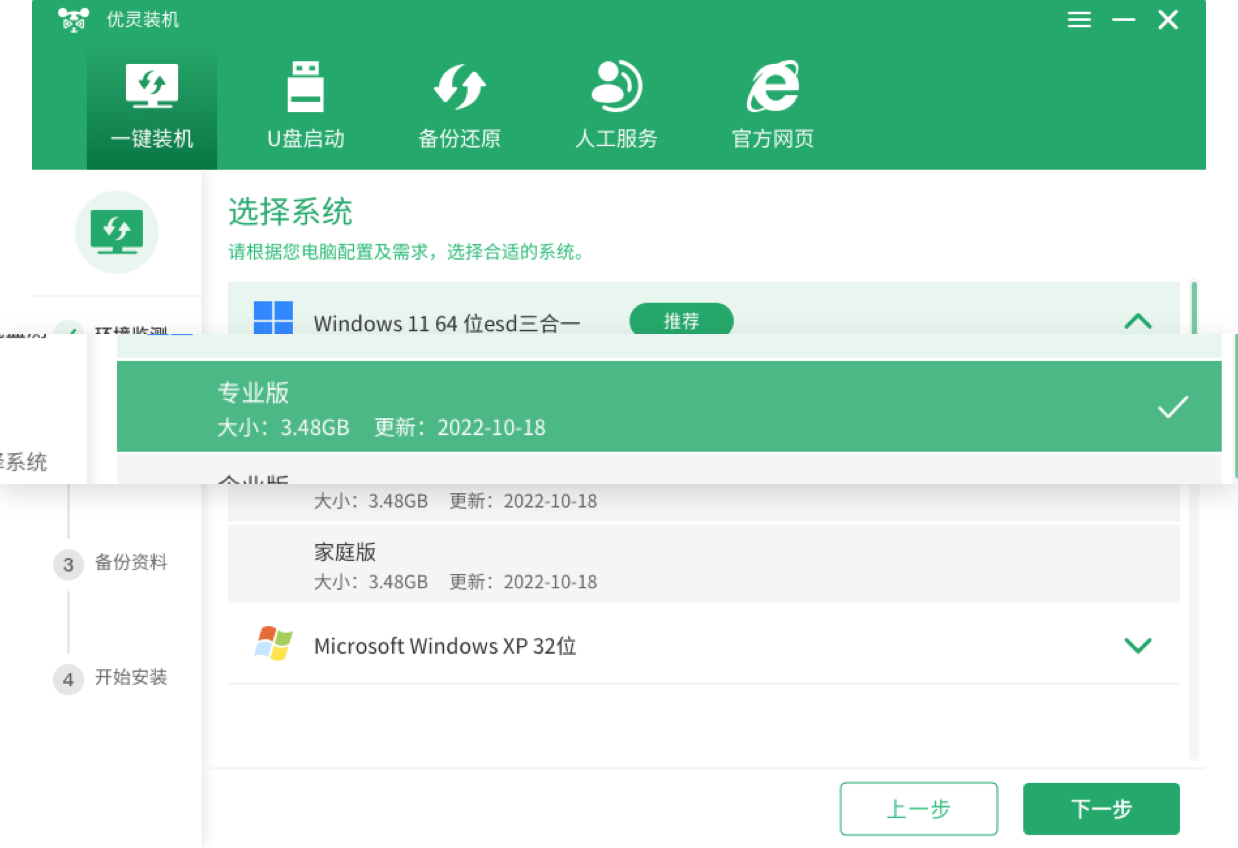Click the 下一步 button
Screen dimensions: 1238x848
(x=1101, y=809)
